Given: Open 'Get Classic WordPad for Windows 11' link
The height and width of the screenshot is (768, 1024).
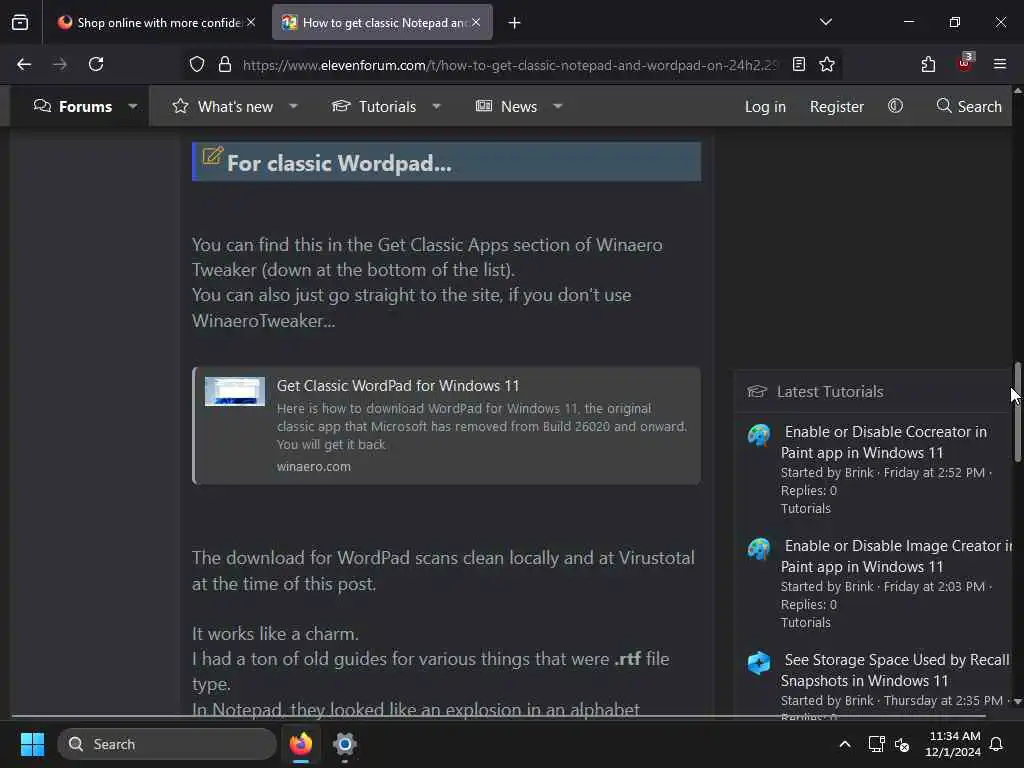Looking at the screenshot, I should 398,385.
